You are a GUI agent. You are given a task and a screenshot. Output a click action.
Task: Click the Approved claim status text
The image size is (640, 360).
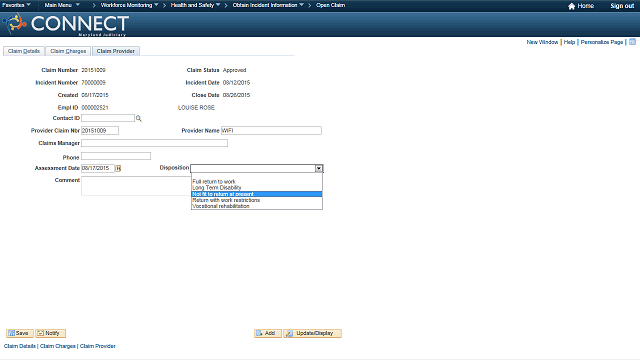234,70
